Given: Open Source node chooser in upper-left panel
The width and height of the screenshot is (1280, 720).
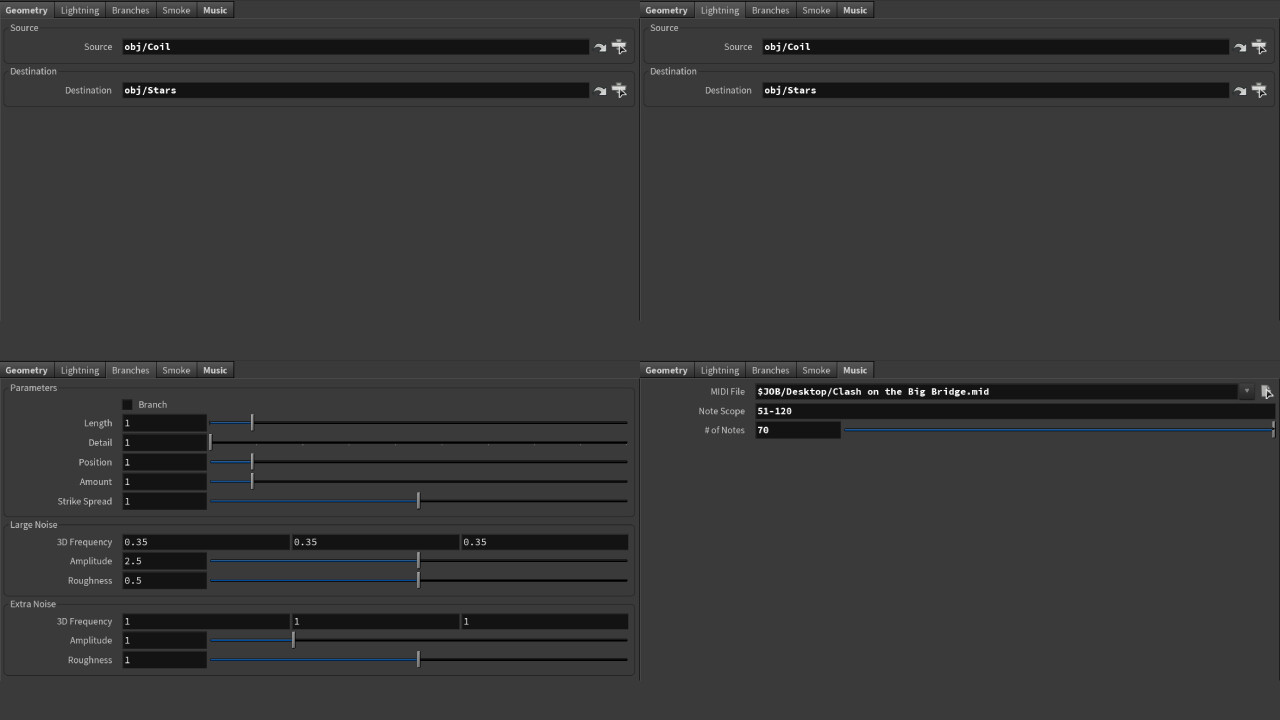Looking at the screenshot, I should [x=619, y=47].
